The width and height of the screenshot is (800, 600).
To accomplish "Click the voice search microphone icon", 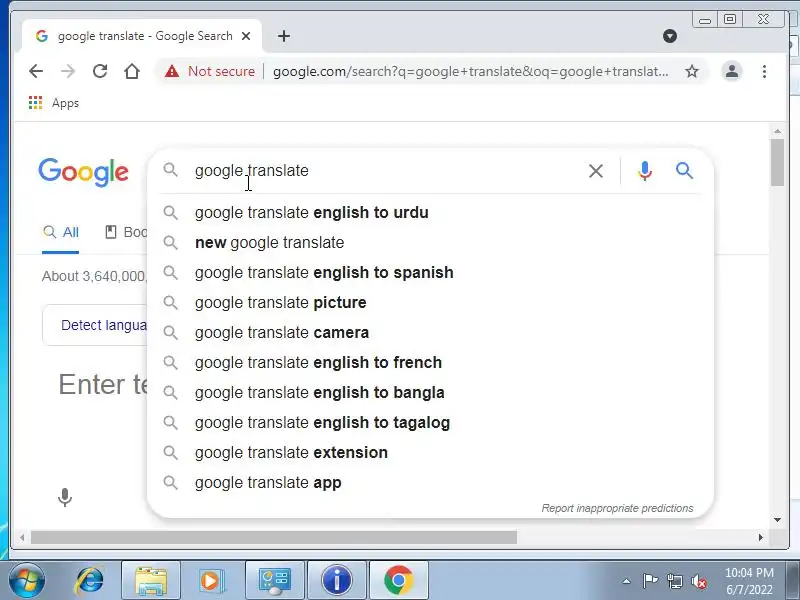I will pos(645,171).
